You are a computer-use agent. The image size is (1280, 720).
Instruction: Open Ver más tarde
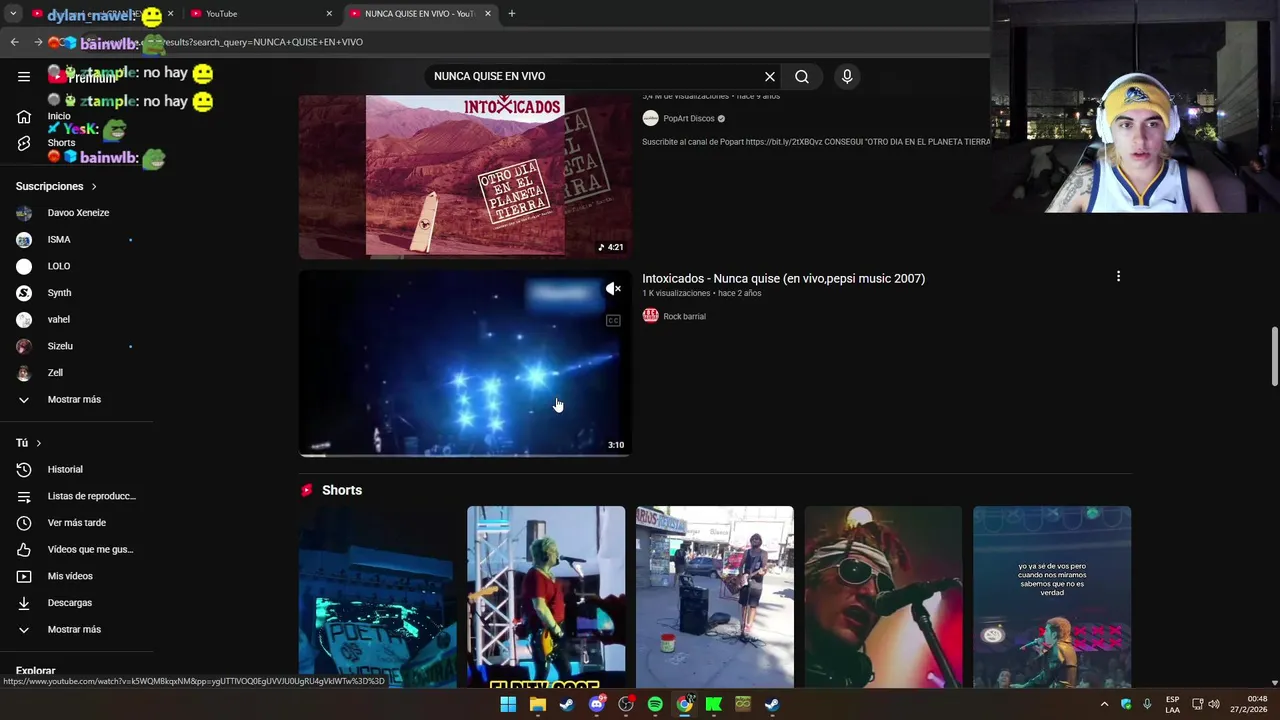coord(76,522)
